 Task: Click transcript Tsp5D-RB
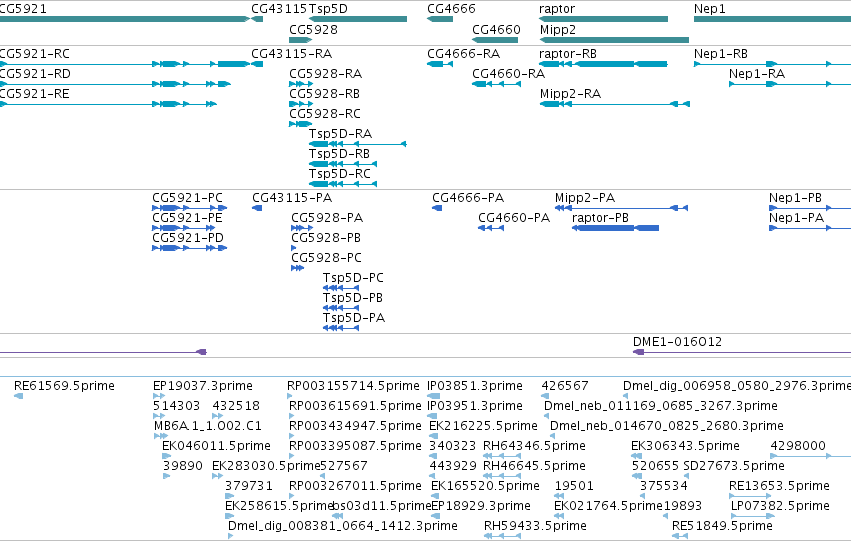pos(343,164)
